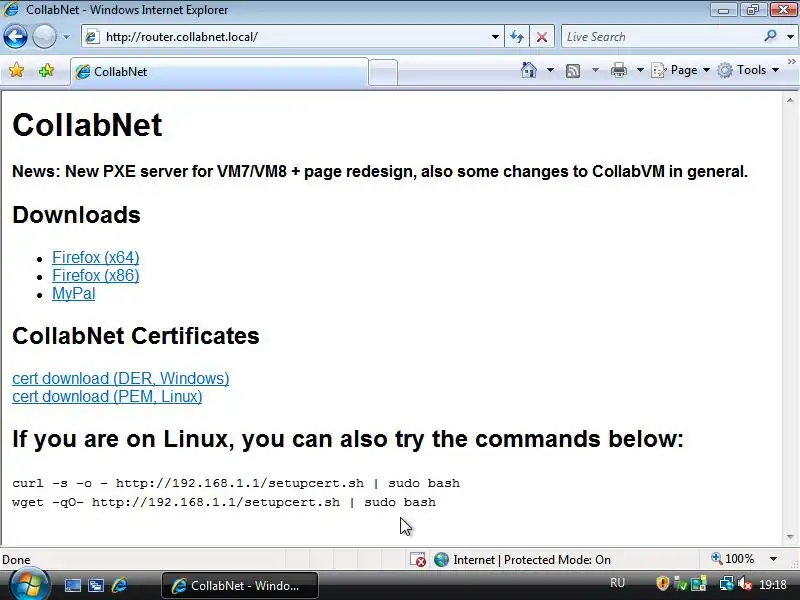Click the Back navigation arrow
800x600 pixels.
pos(15,37)
